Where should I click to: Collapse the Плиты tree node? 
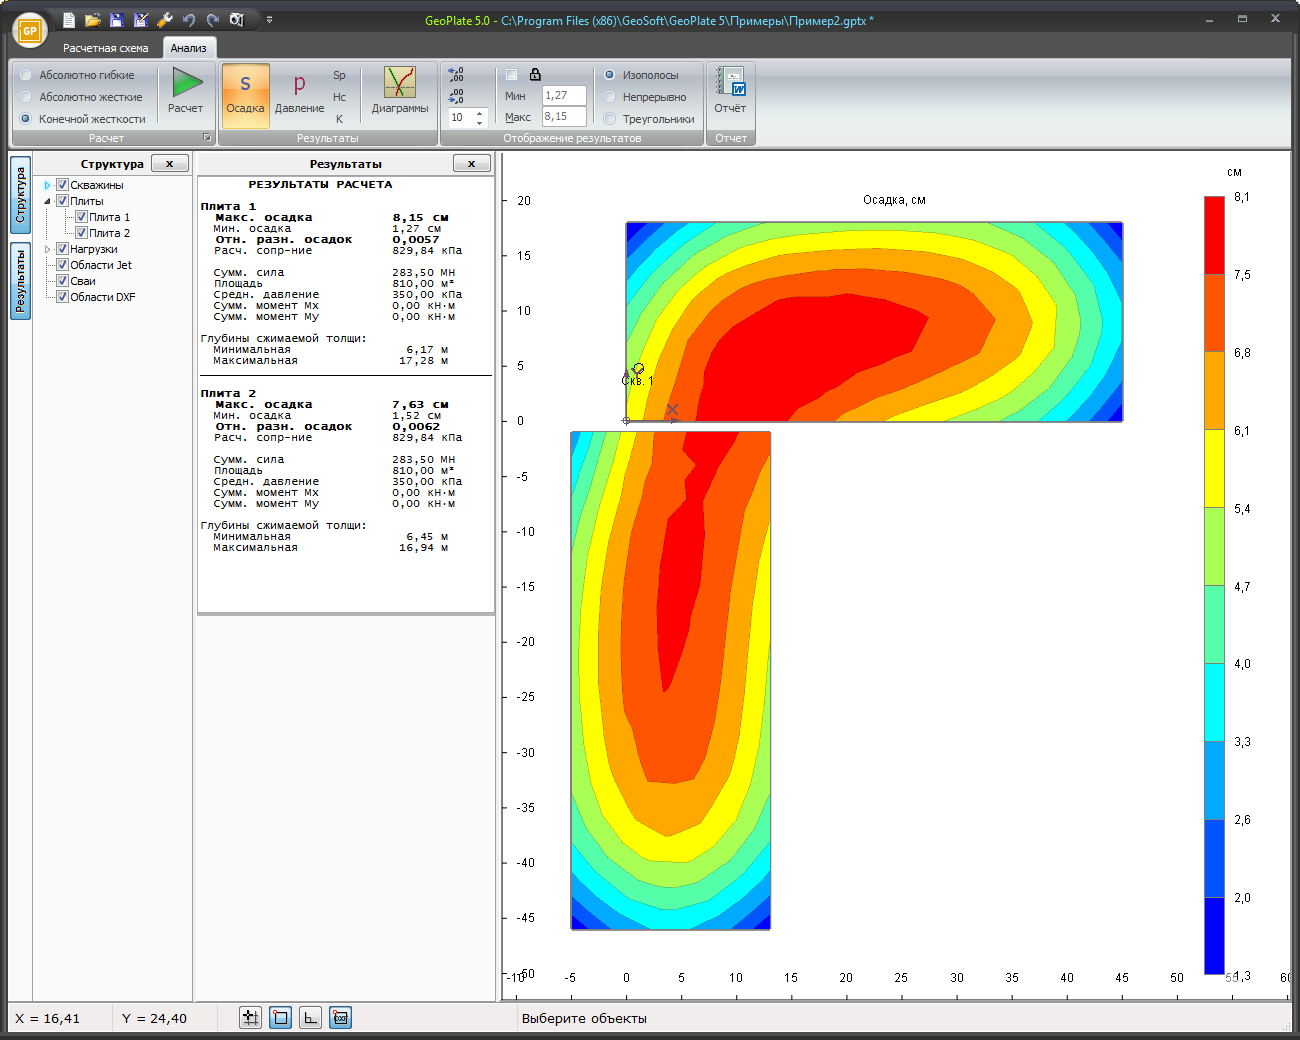[47, 201]
